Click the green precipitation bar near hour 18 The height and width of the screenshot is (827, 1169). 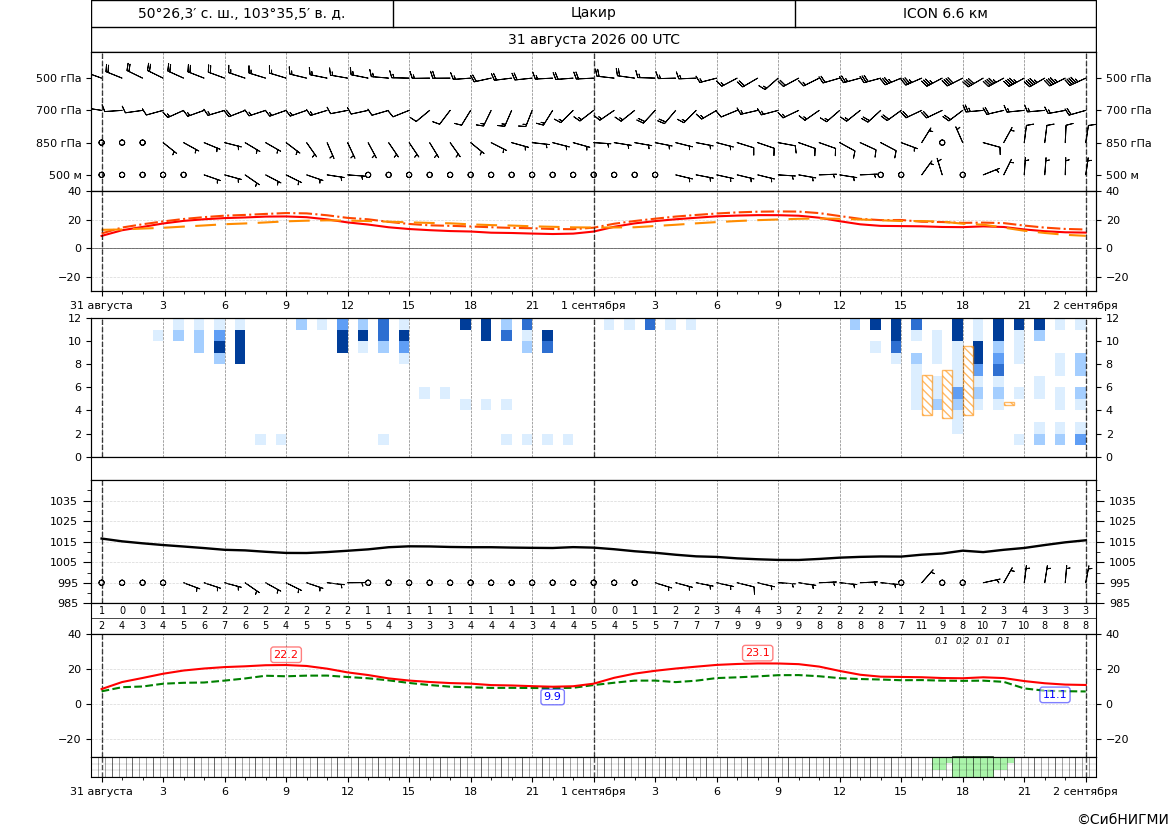point(973,767)
